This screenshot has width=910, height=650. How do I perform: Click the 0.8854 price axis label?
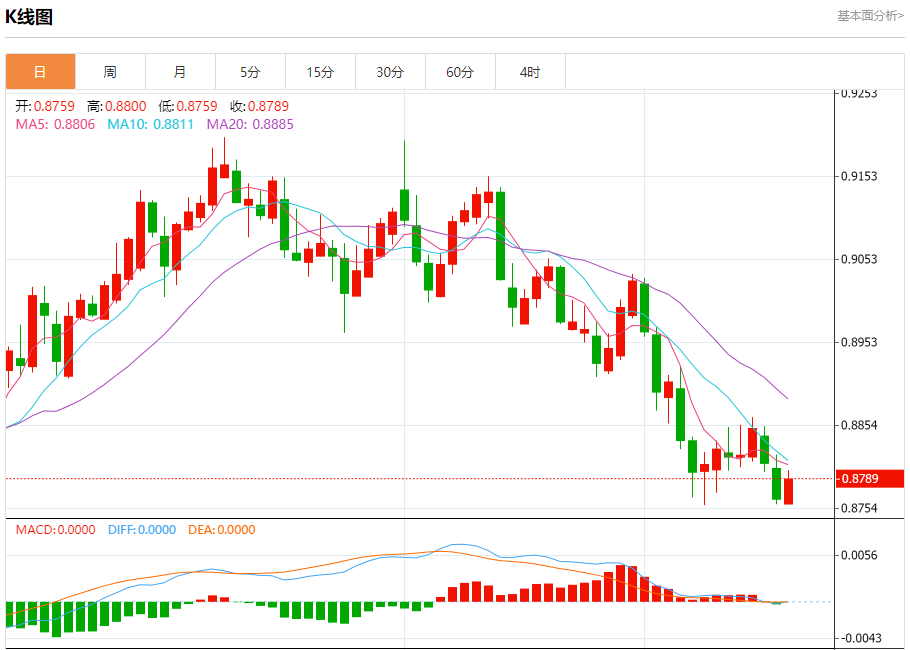(x=859, y=425)
